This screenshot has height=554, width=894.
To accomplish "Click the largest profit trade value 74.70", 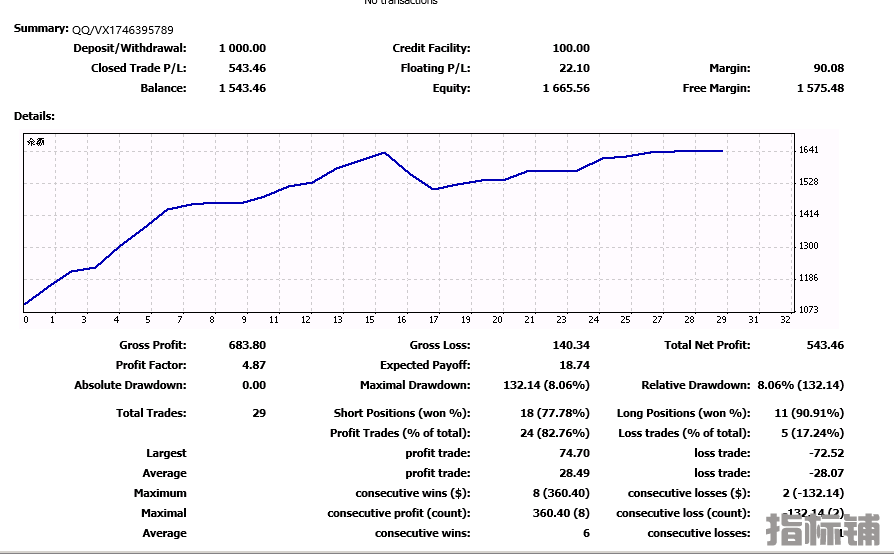I will point(574,453).
